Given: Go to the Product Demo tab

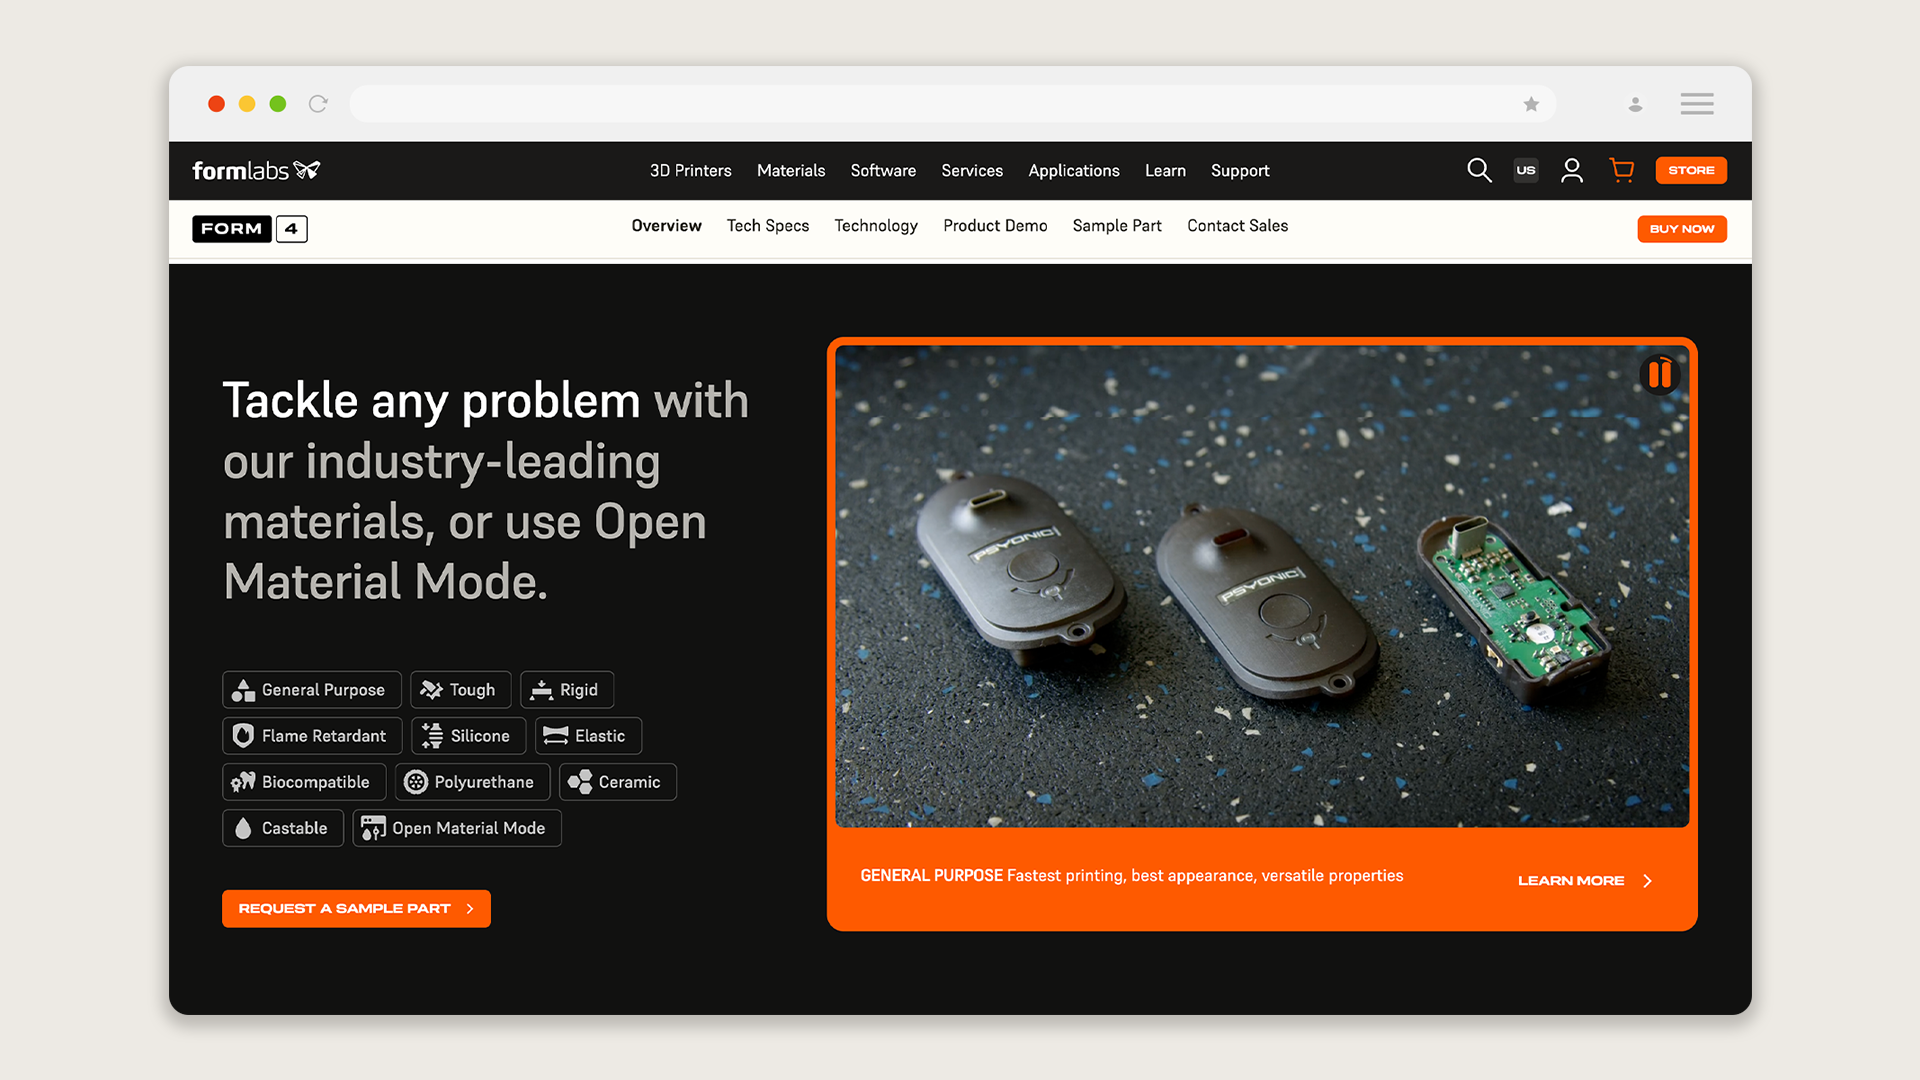Looking at the screenshot, I should [995, 226].
